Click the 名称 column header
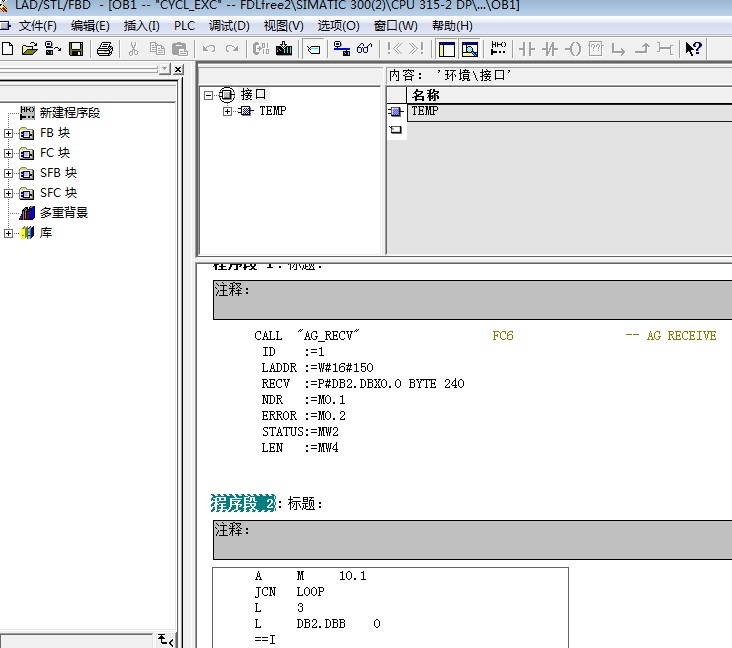This screenshot has height=648, width=732. 570,95
